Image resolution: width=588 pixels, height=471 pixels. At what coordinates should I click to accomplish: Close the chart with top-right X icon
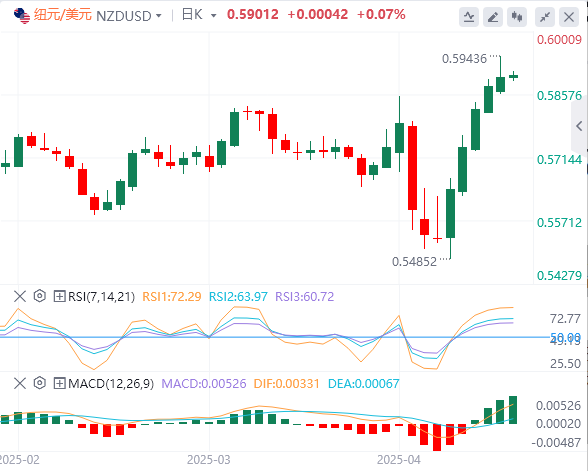pos(569,17)
